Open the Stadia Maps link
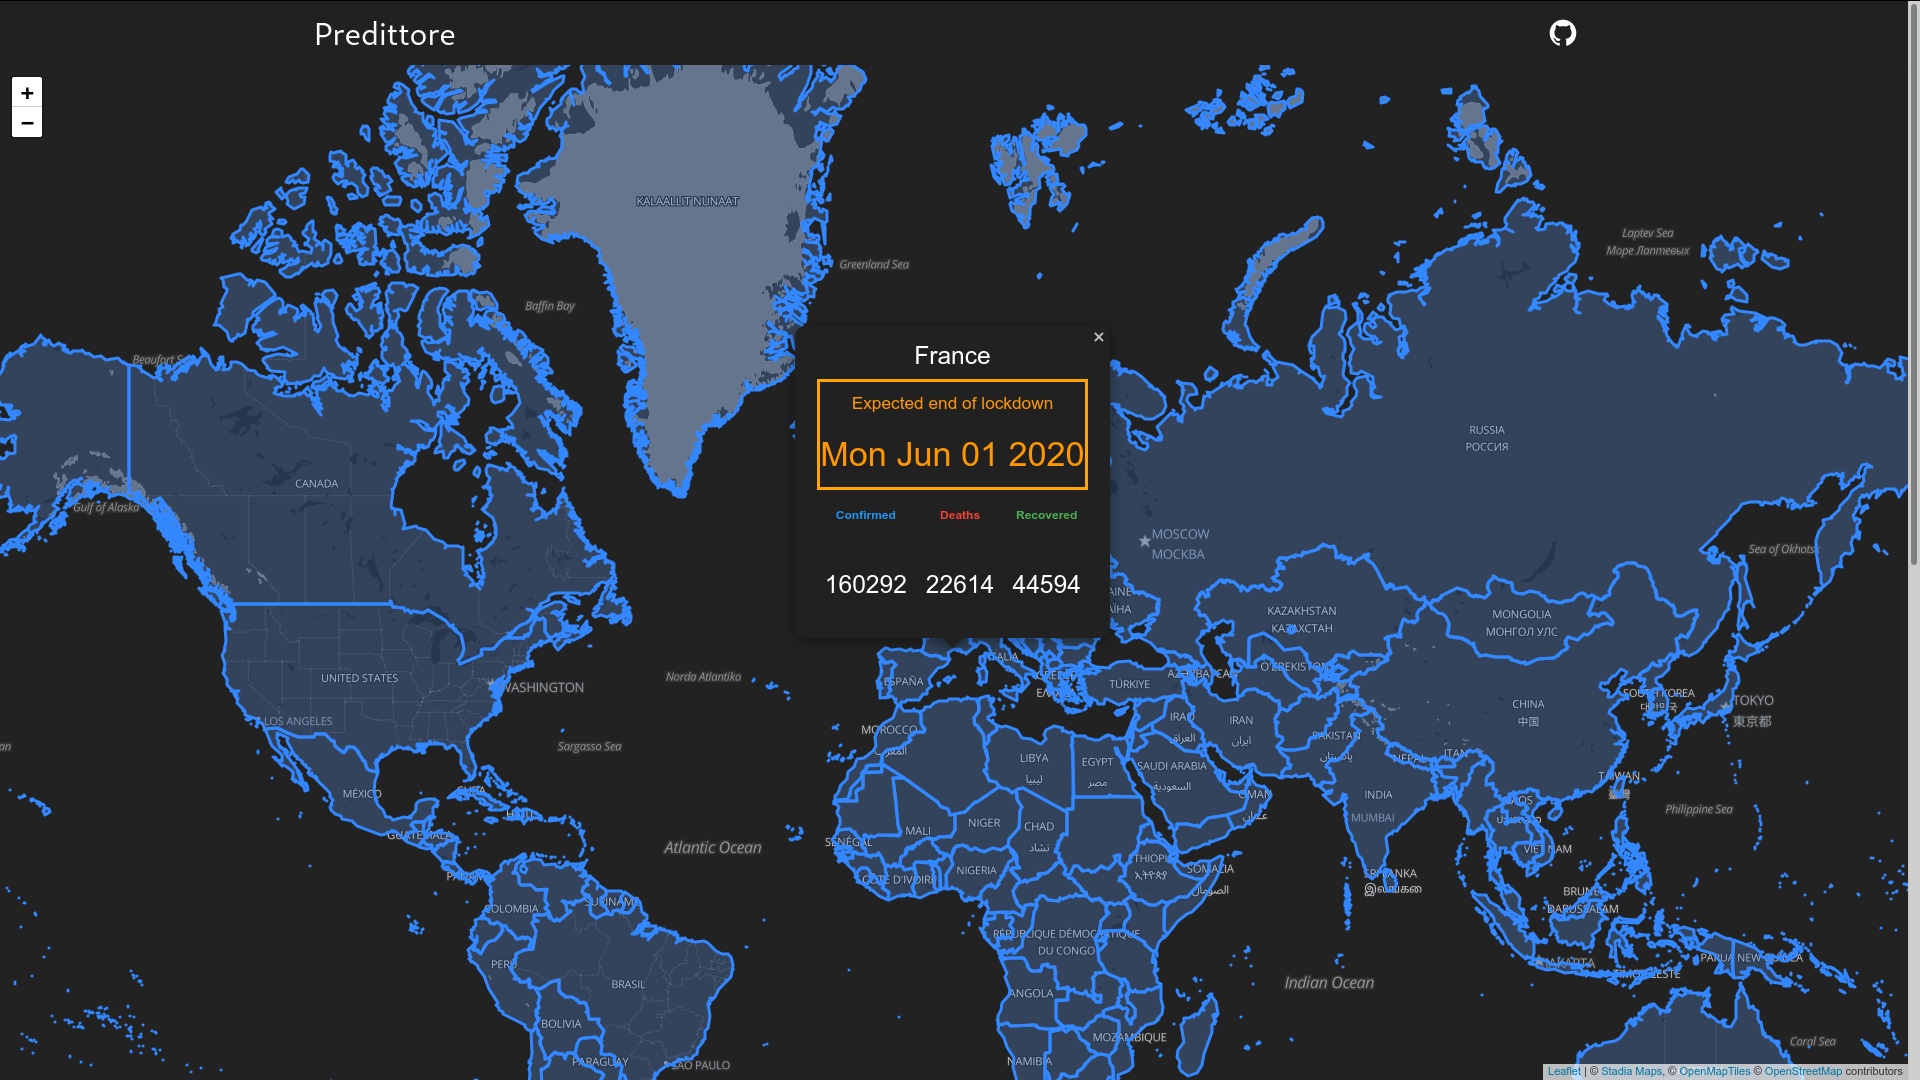Screen dimensions: 1920x1080 click(1631, 1071)
